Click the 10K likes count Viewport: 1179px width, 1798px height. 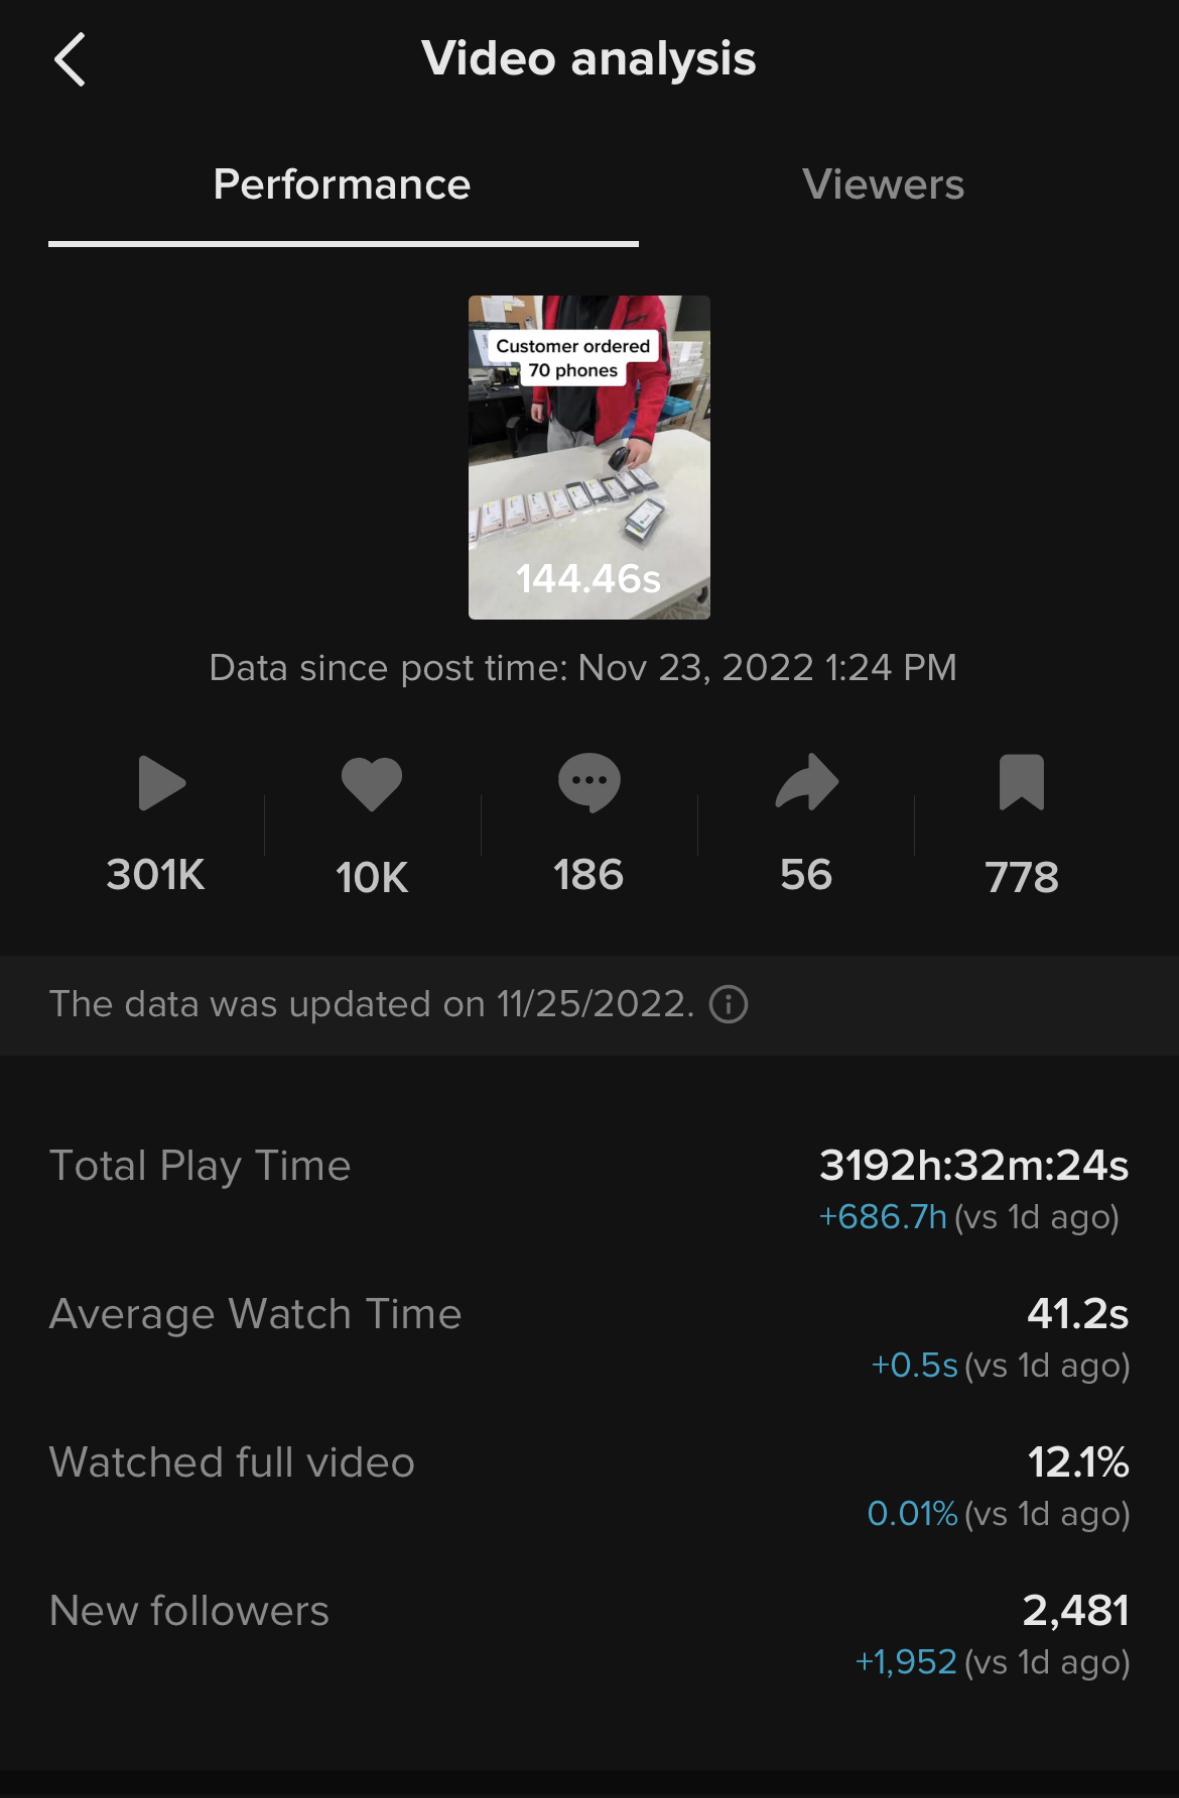(x=372, y=878)
